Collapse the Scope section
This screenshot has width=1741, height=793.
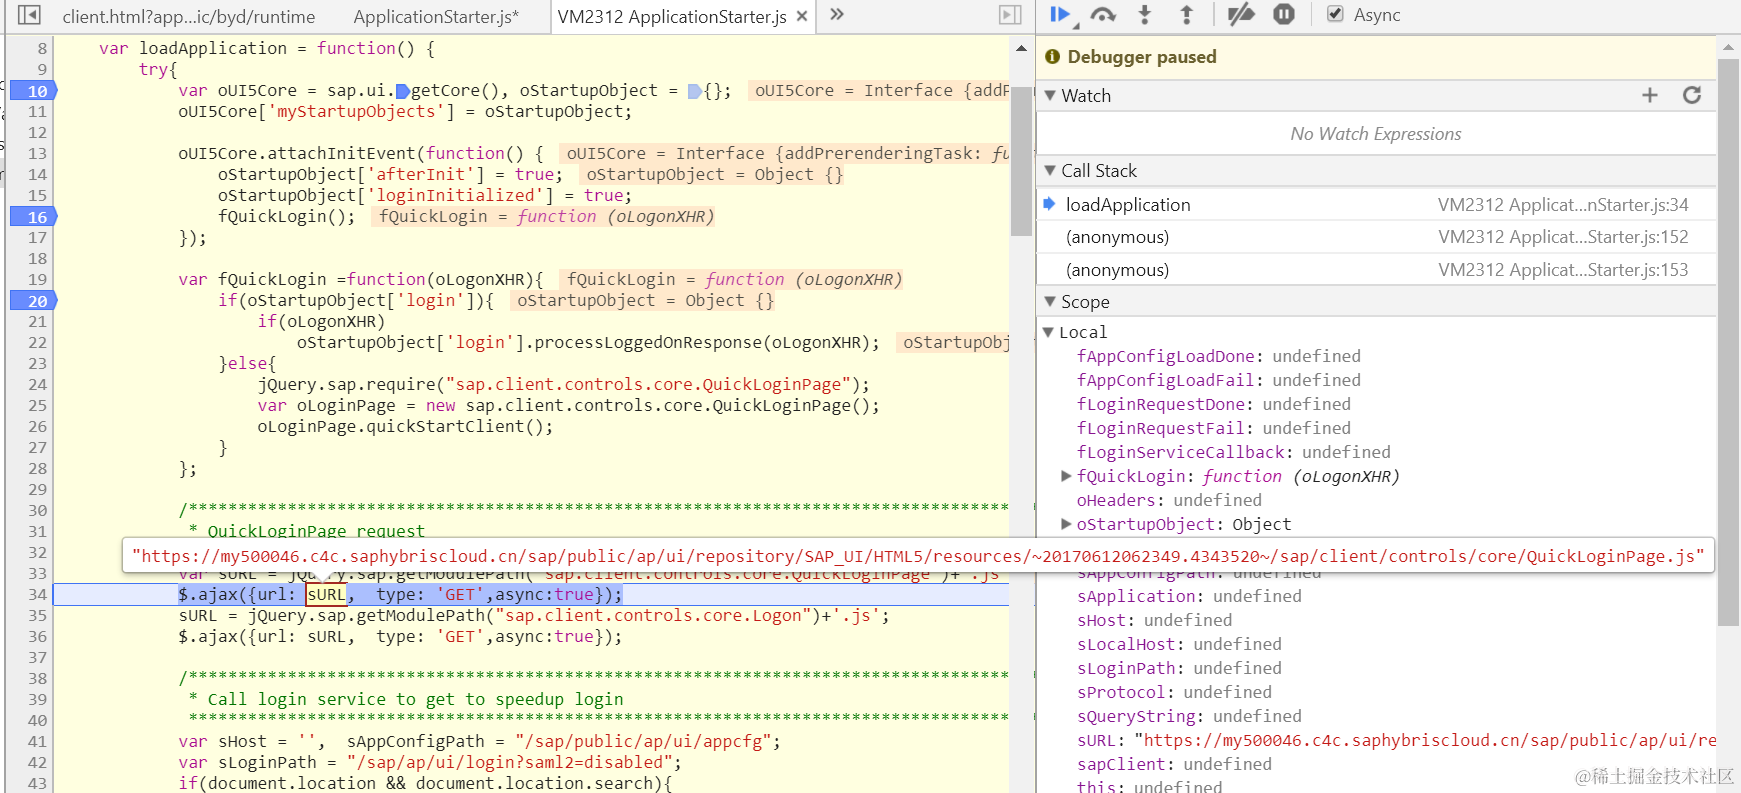[x=1050, y=302]
